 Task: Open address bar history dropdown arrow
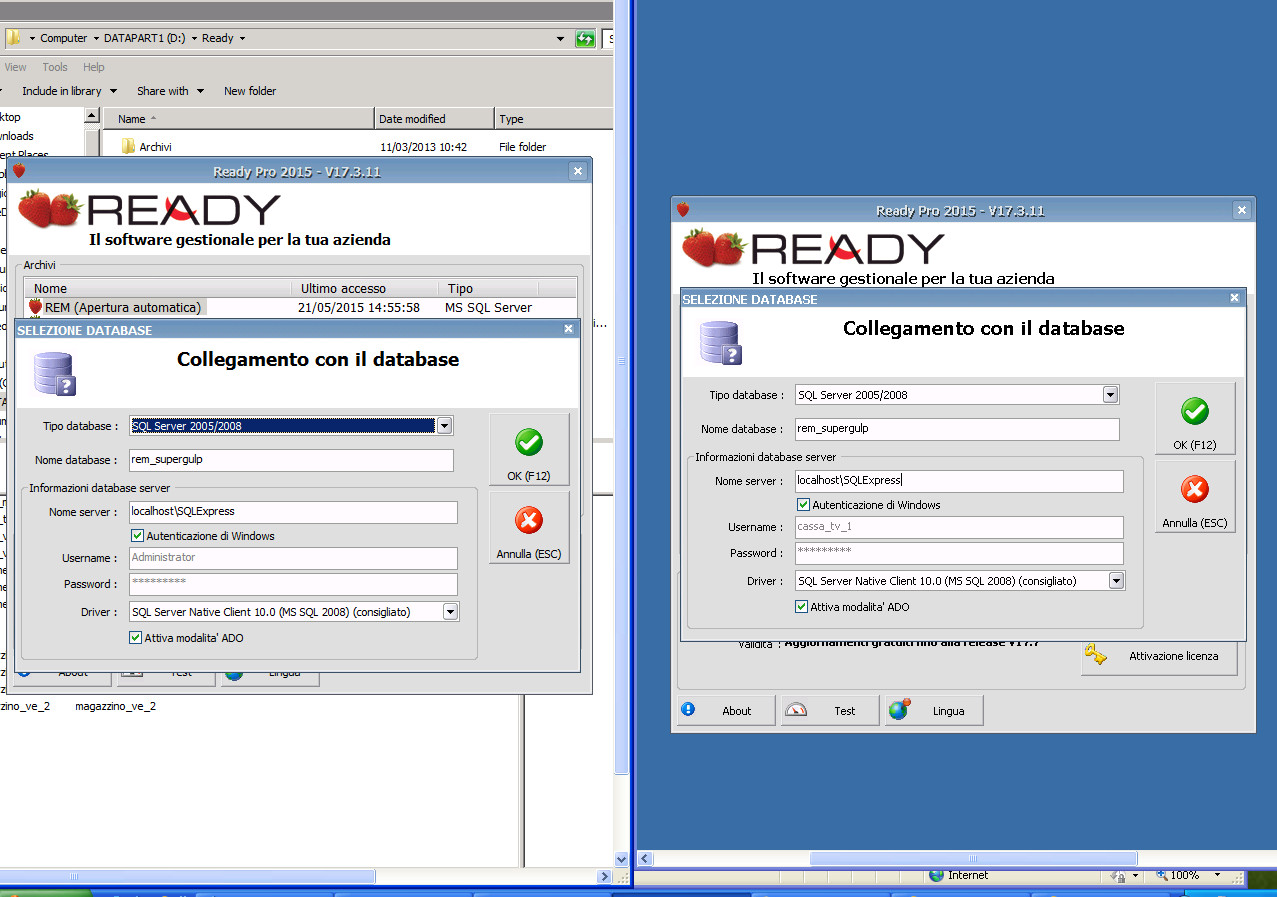(x=560, y=39)
